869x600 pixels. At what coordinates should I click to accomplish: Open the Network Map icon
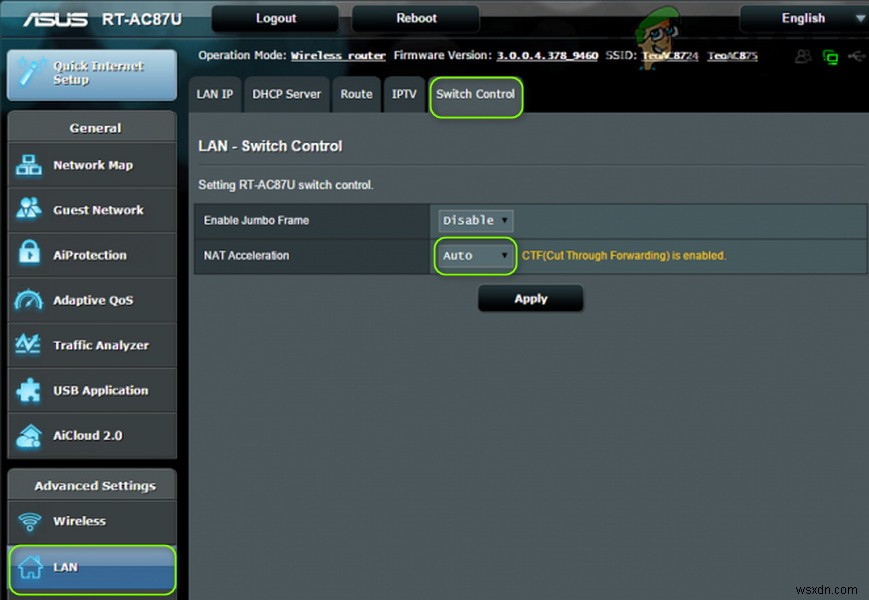[29, 165]
